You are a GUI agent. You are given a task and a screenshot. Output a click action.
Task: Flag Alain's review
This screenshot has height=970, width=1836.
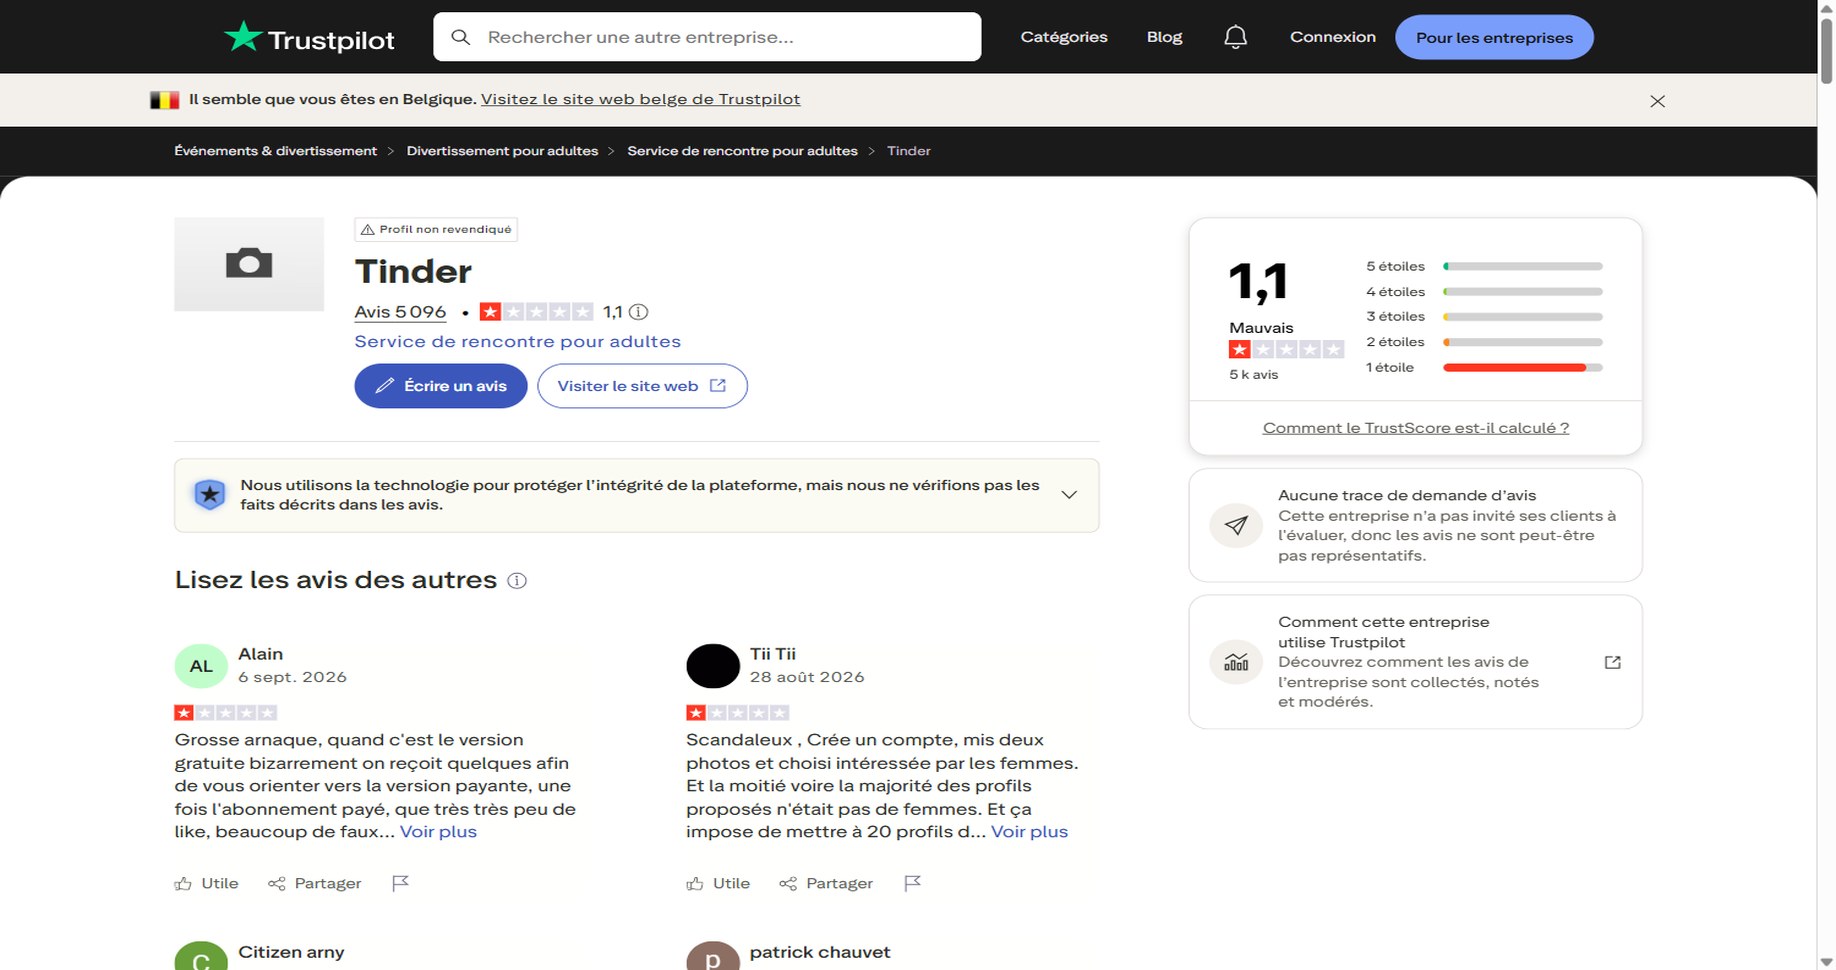(x=400, y=883)
